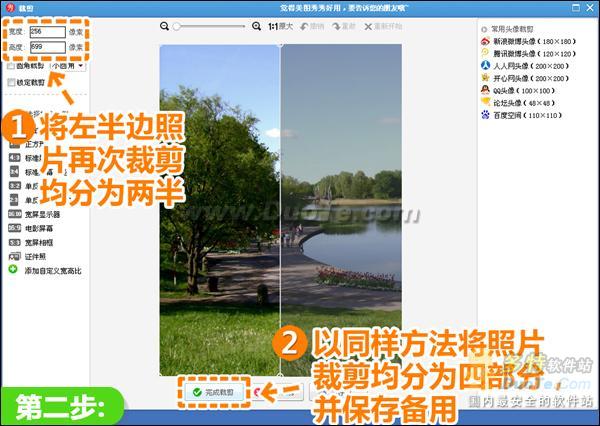This screenshot has width=600, height=426.
Task: Select the 4:3 标准 ratio icon
Action: click(15, 157)
